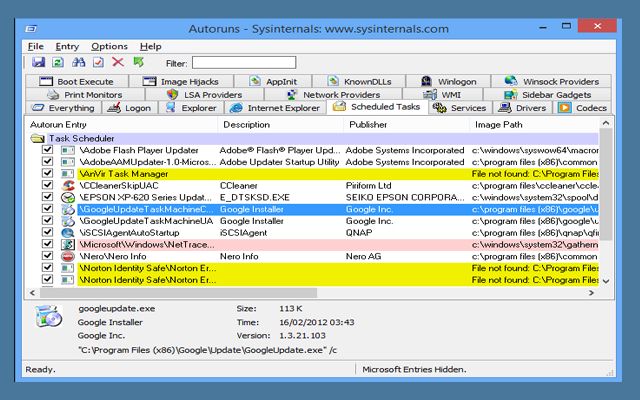Click the Refresh toolbar icon
640x400 pixels.
coord(58,62)
